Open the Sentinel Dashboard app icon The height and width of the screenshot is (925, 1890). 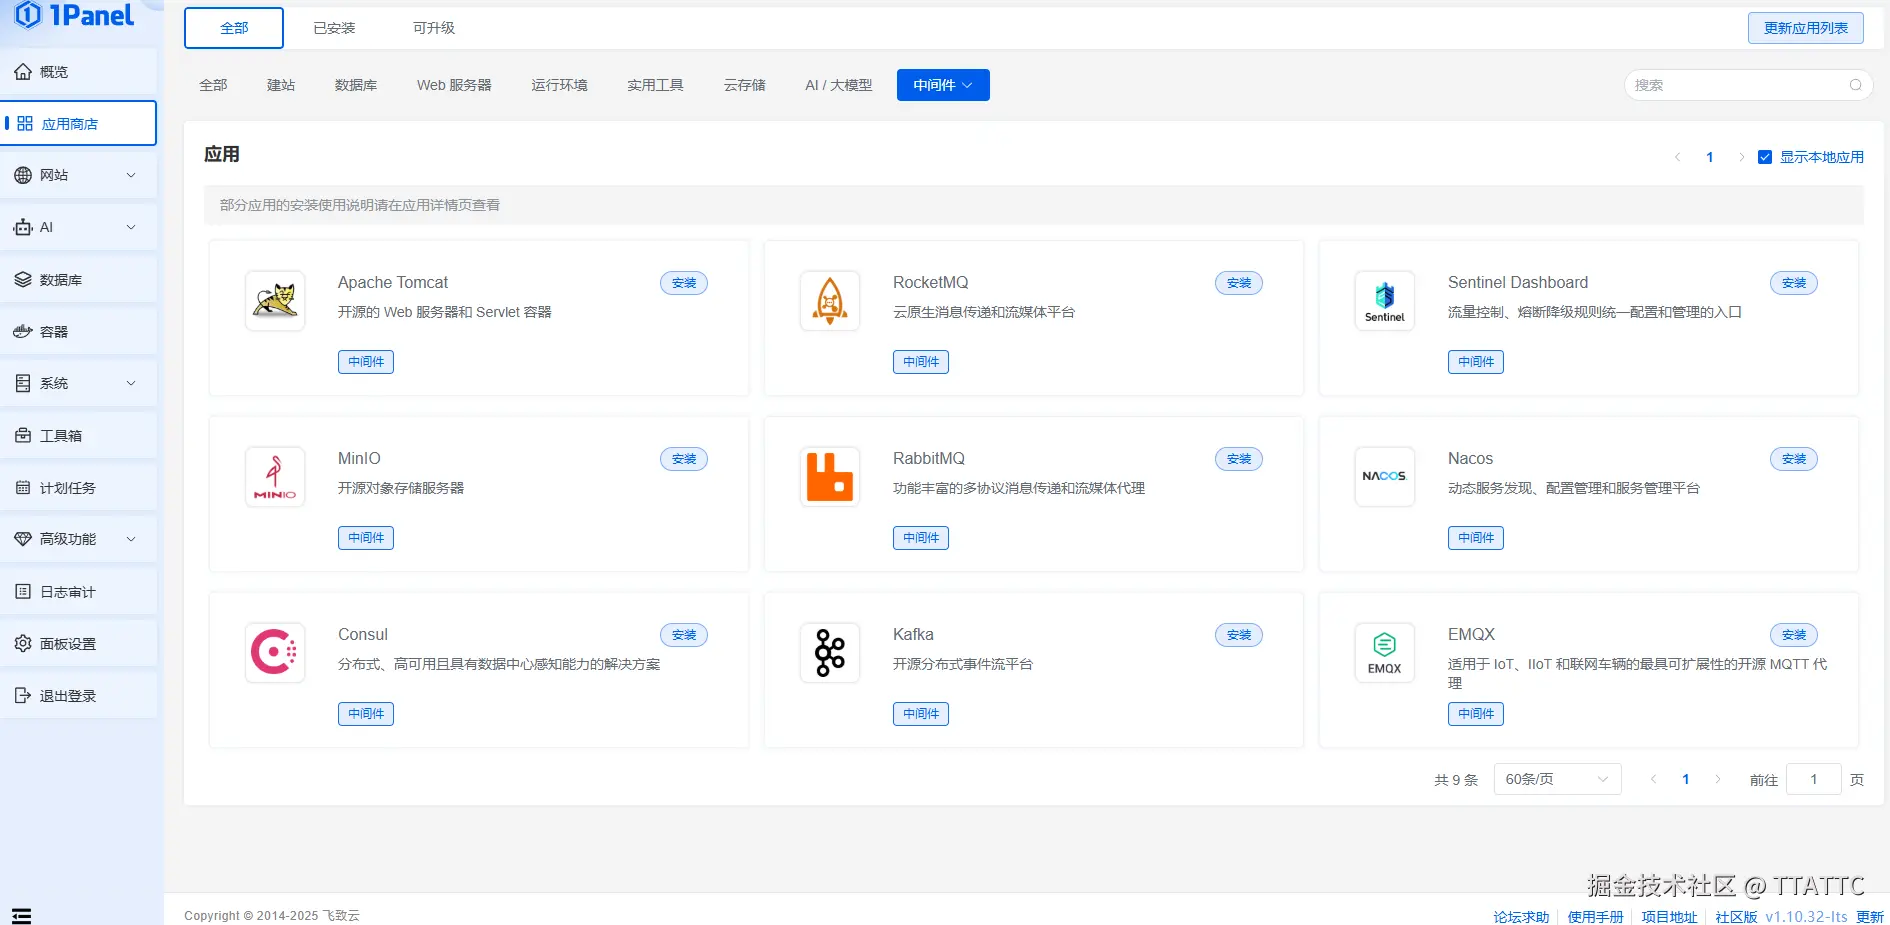[1385, 300]
